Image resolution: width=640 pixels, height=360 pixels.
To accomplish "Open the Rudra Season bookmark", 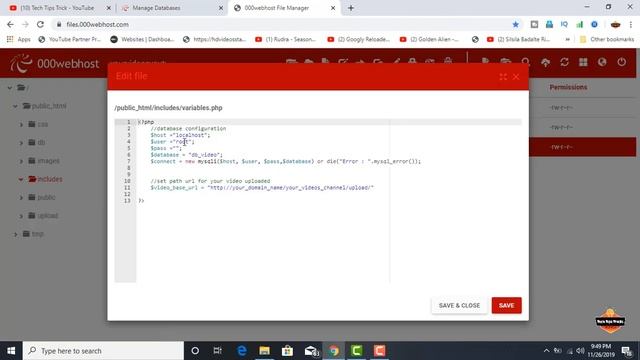I will click(285, 39).
